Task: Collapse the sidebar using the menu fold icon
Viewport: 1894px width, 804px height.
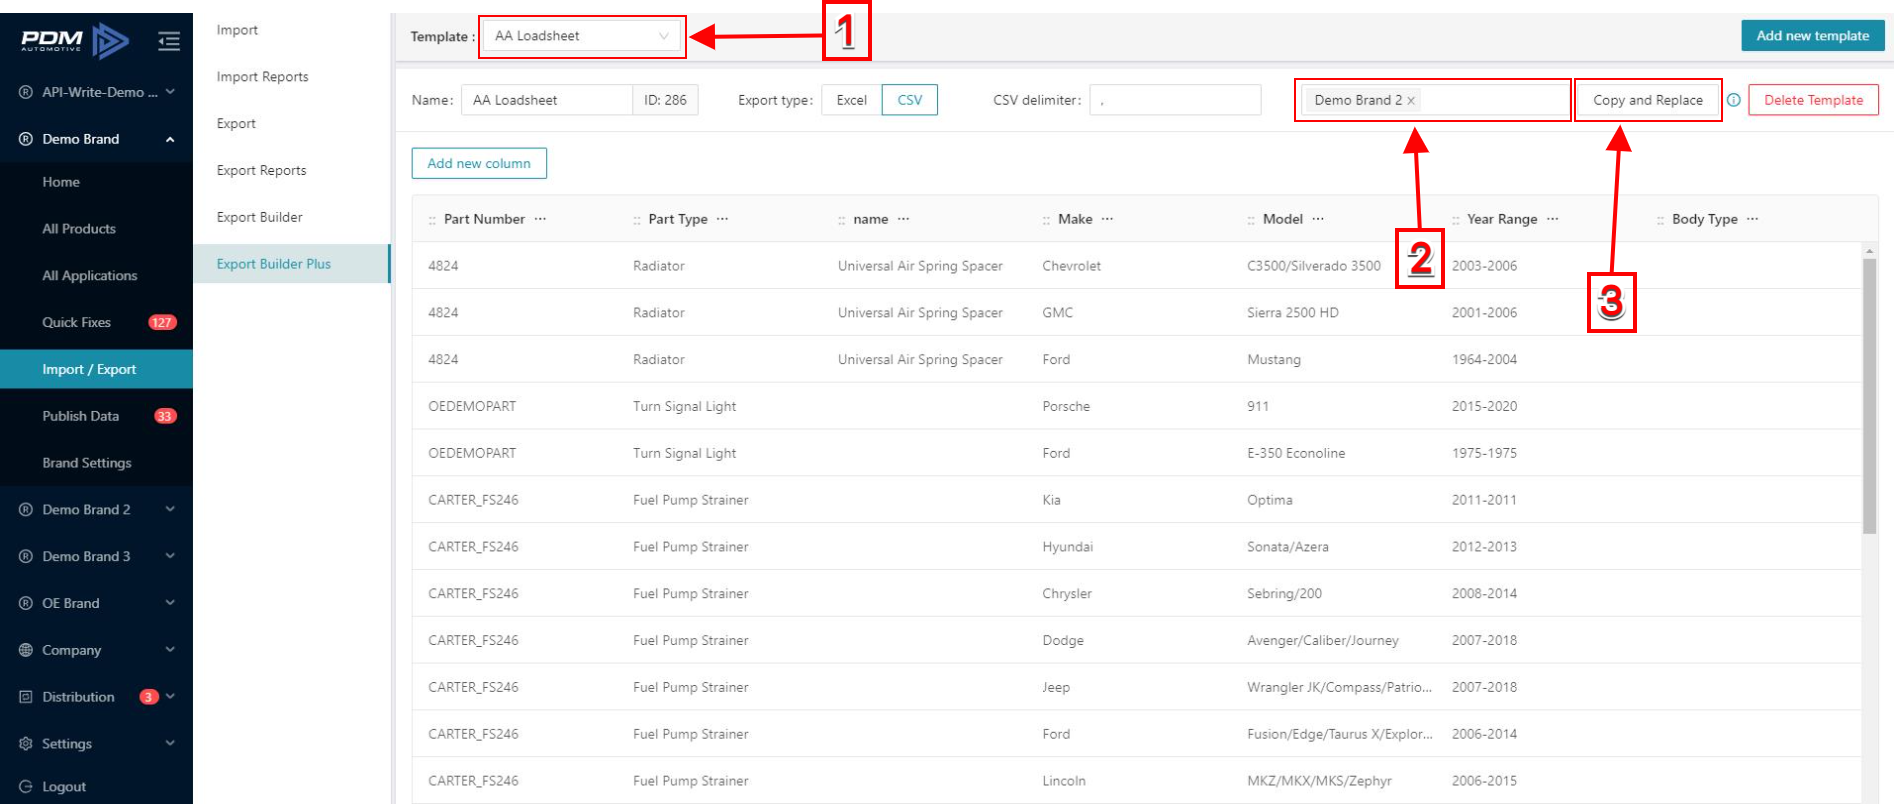Action: pos(169,41)
